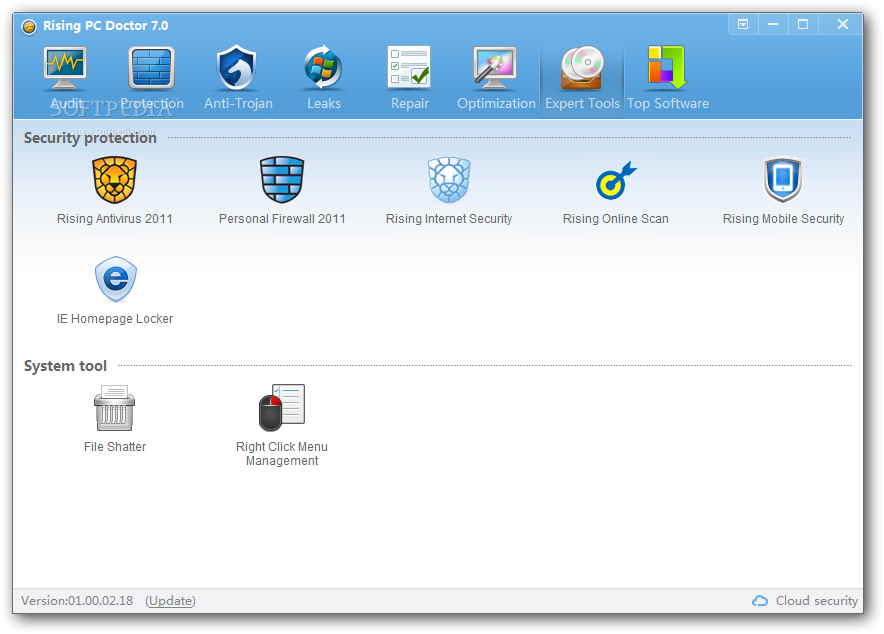Click the Top Software tab label
This screenshot has height=634, width=884.
point(668,104)
